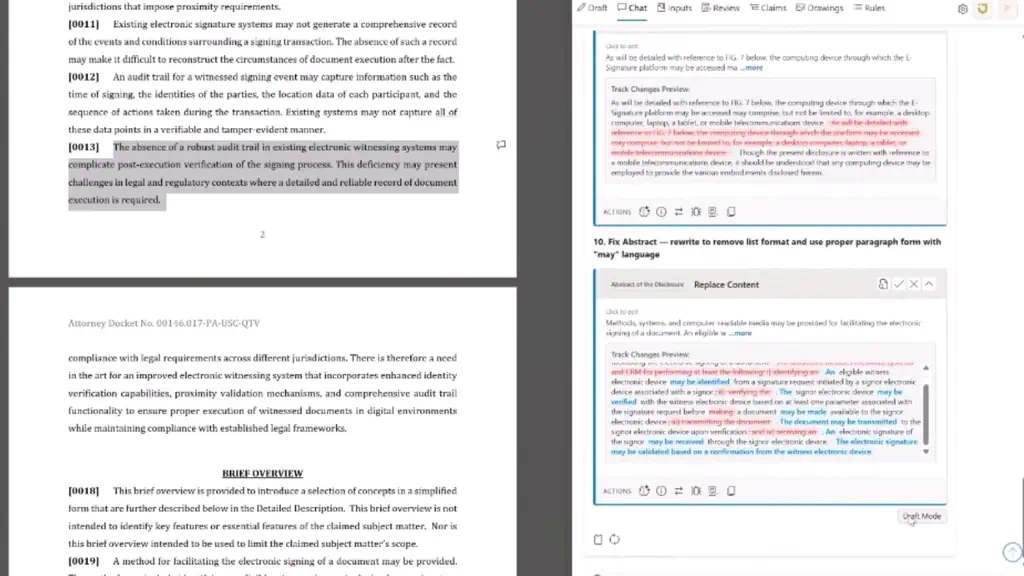
Task: Open the Rules tab
Action: [x=869, y=8]
